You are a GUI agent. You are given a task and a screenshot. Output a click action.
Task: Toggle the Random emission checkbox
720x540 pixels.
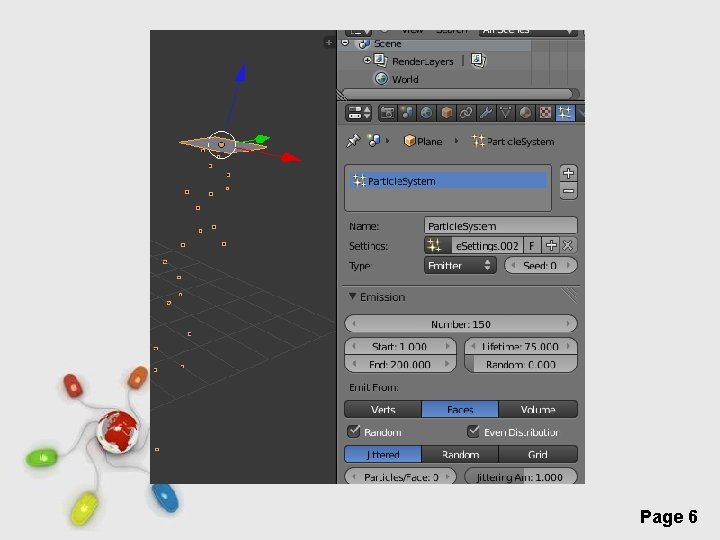tap(354, 431)
